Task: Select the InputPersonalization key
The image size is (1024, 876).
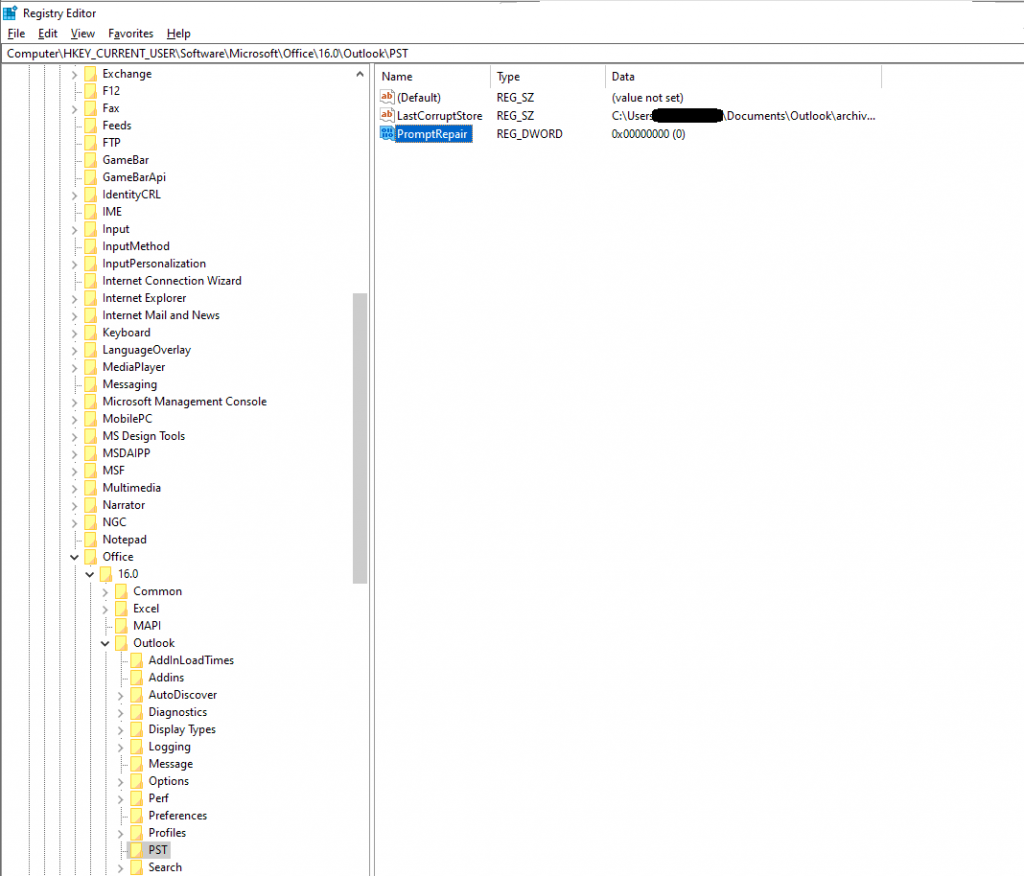Action: tap(154, 263)
